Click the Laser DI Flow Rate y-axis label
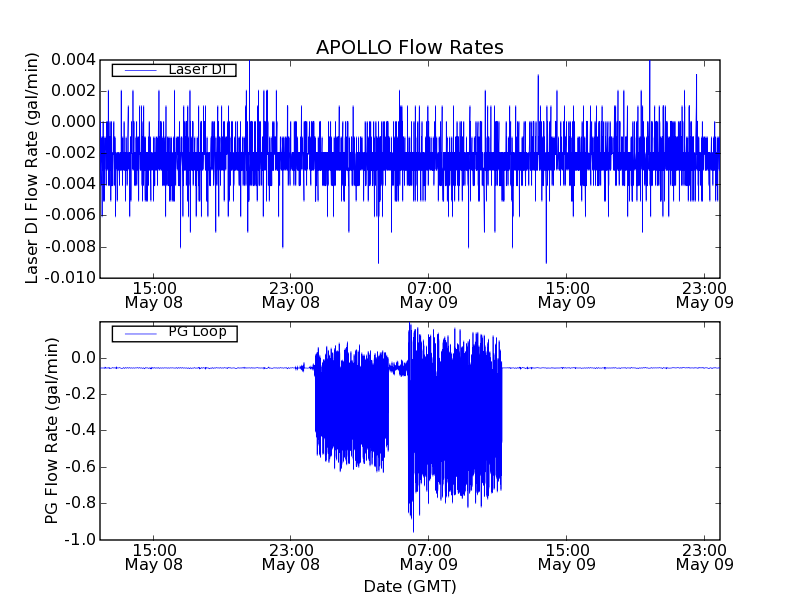800x600 pixels. (33, 170)
